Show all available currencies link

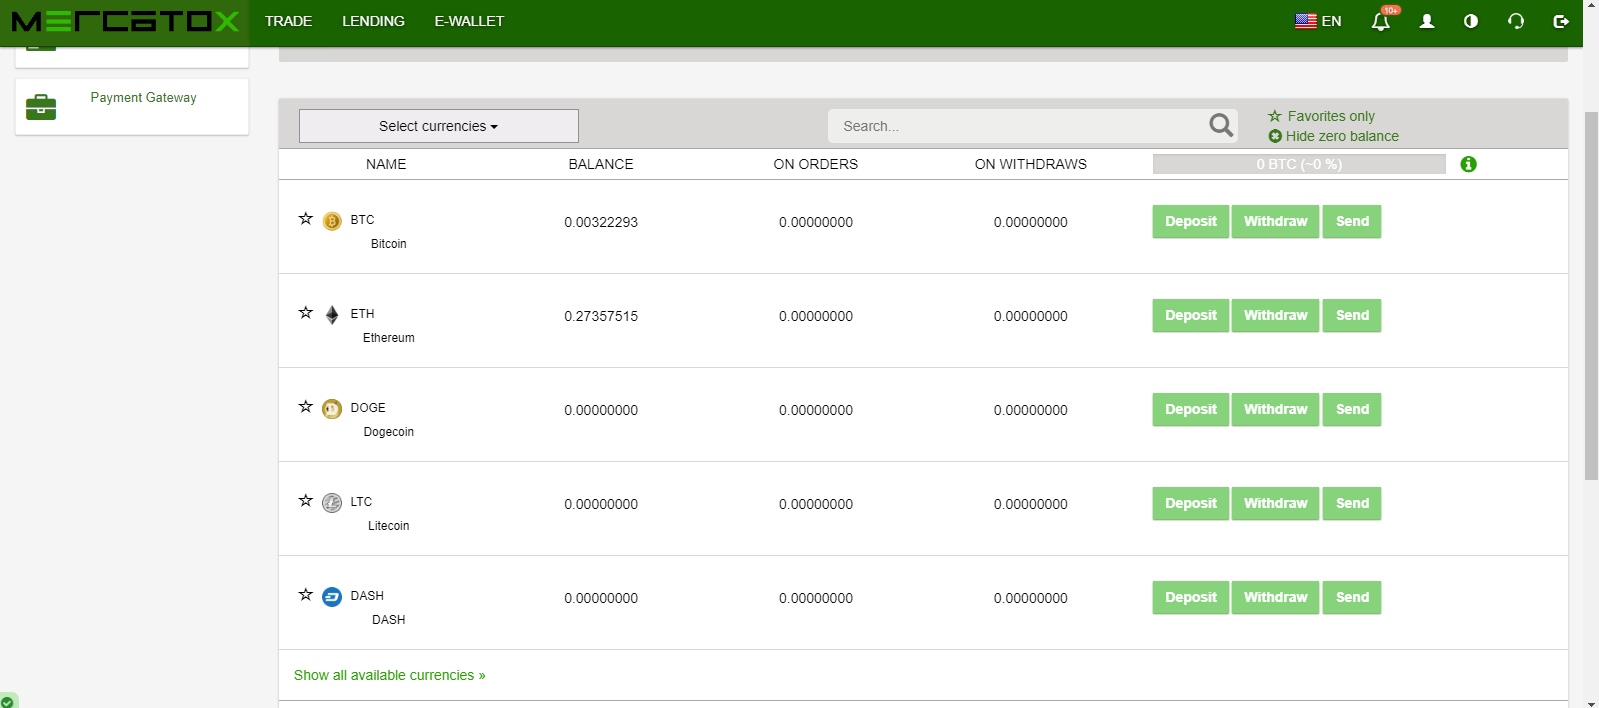(389, 675)
